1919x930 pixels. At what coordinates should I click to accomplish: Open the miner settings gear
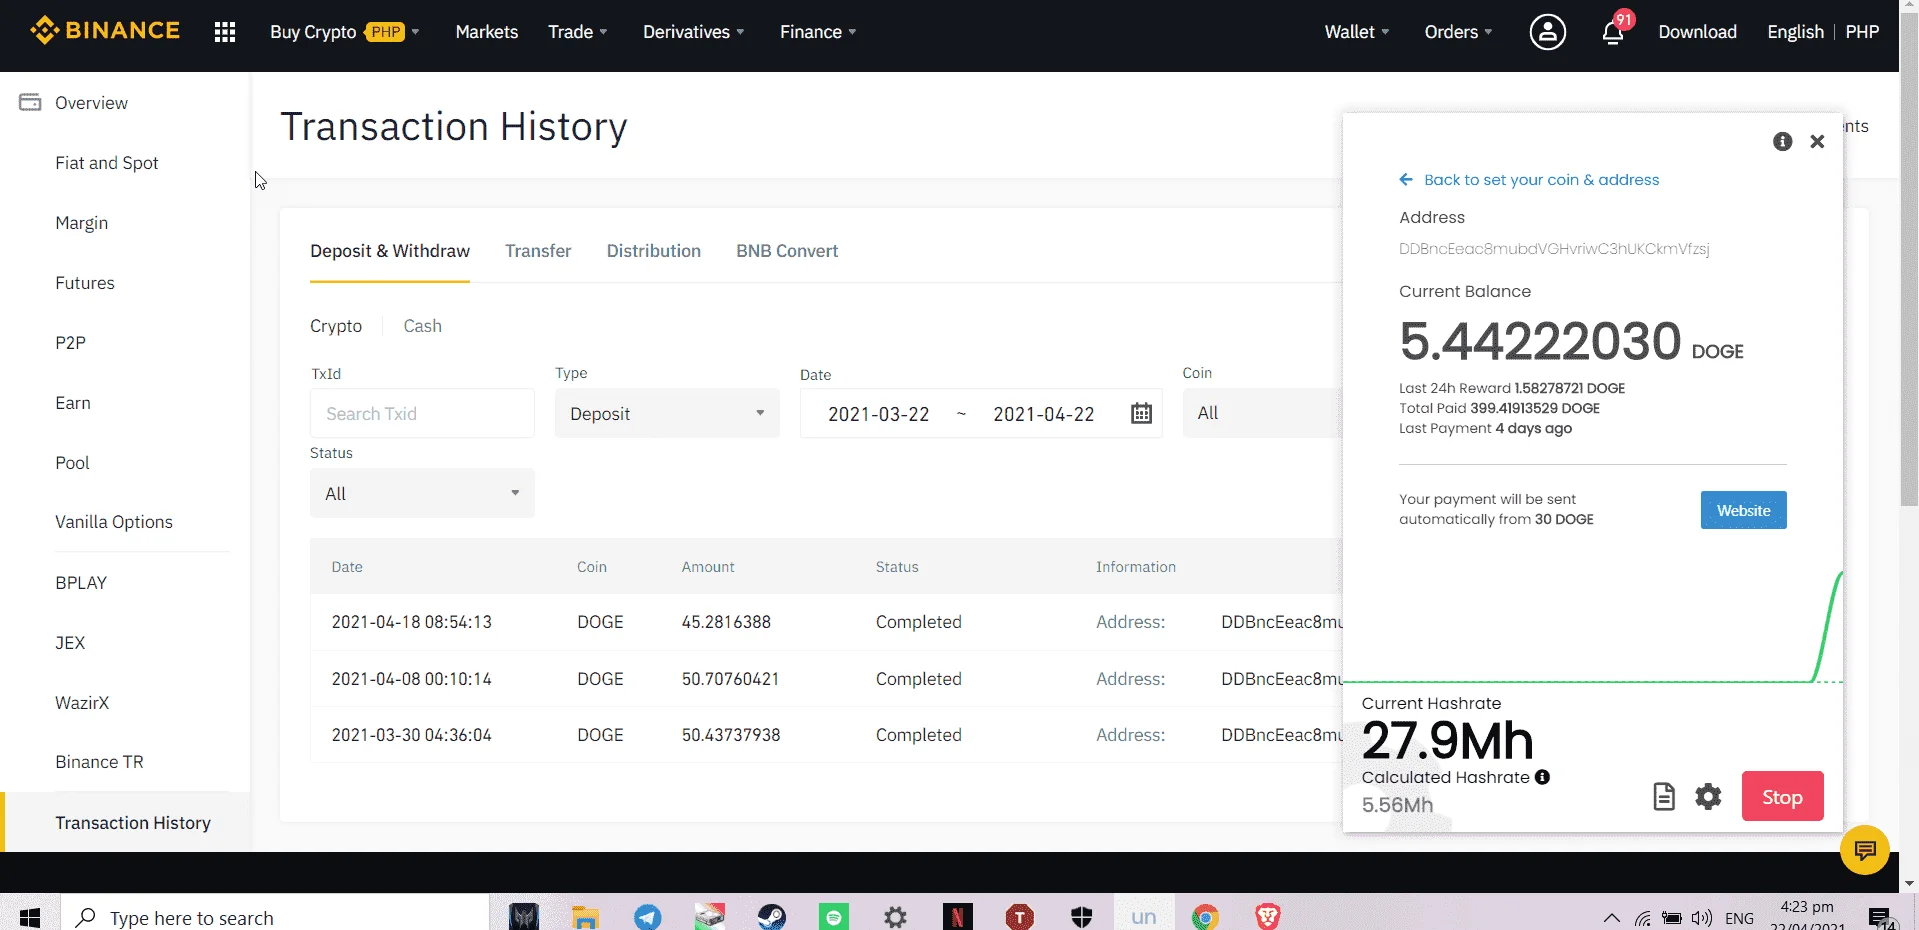pos(1708,796)
